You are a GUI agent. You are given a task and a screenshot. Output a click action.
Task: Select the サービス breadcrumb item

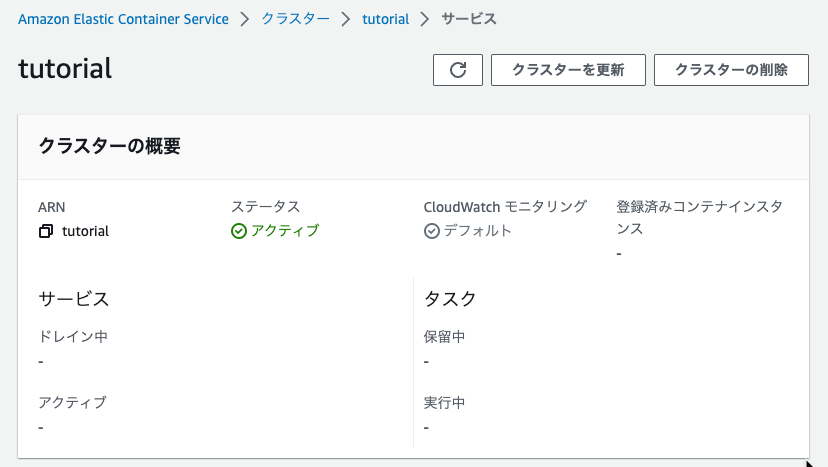pyautogui.click(x=469, y=19)
